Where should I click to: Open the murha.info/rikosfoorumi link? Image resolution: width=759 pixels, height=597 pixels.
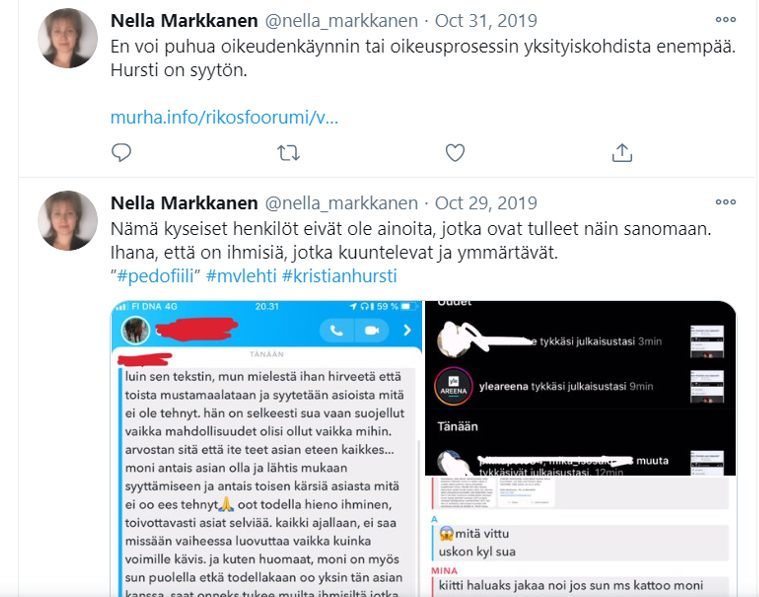click(x=224, y=117)
